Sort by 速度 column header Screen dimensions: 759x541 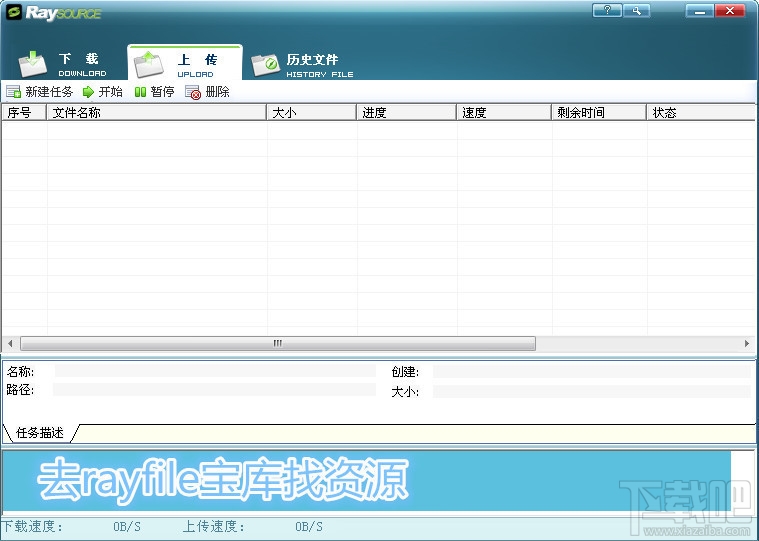click(504, 112)
